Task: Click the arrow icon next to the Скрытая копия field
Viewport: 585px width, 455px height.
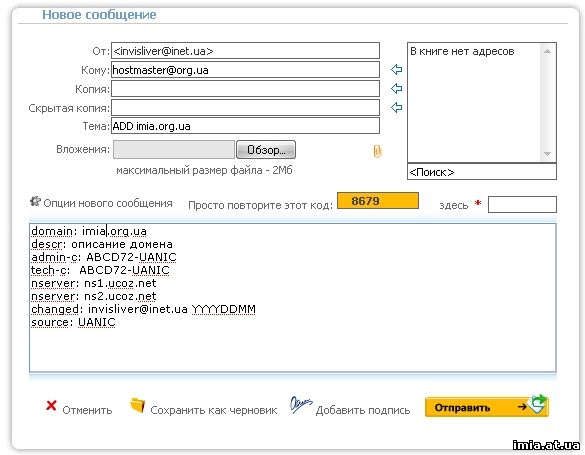Action: pos(396,107)
